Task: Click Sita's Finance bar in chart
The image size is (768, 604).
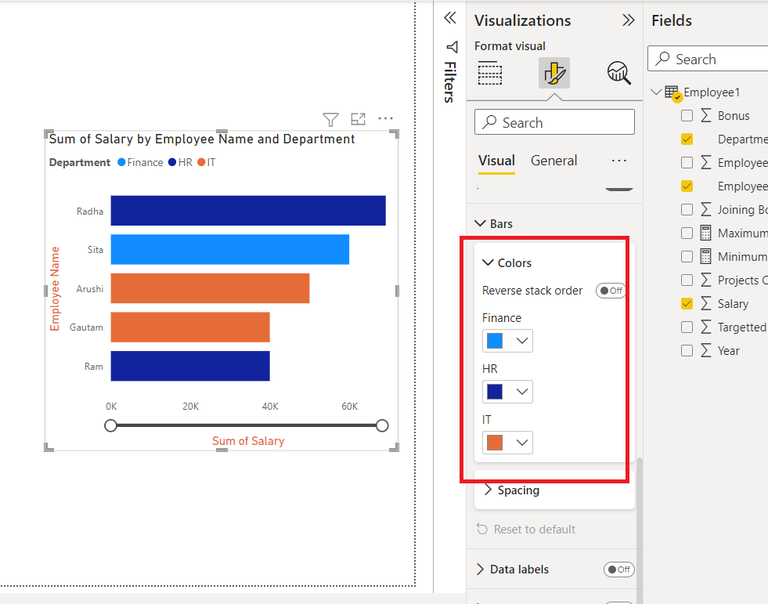Action: (230, 249)
